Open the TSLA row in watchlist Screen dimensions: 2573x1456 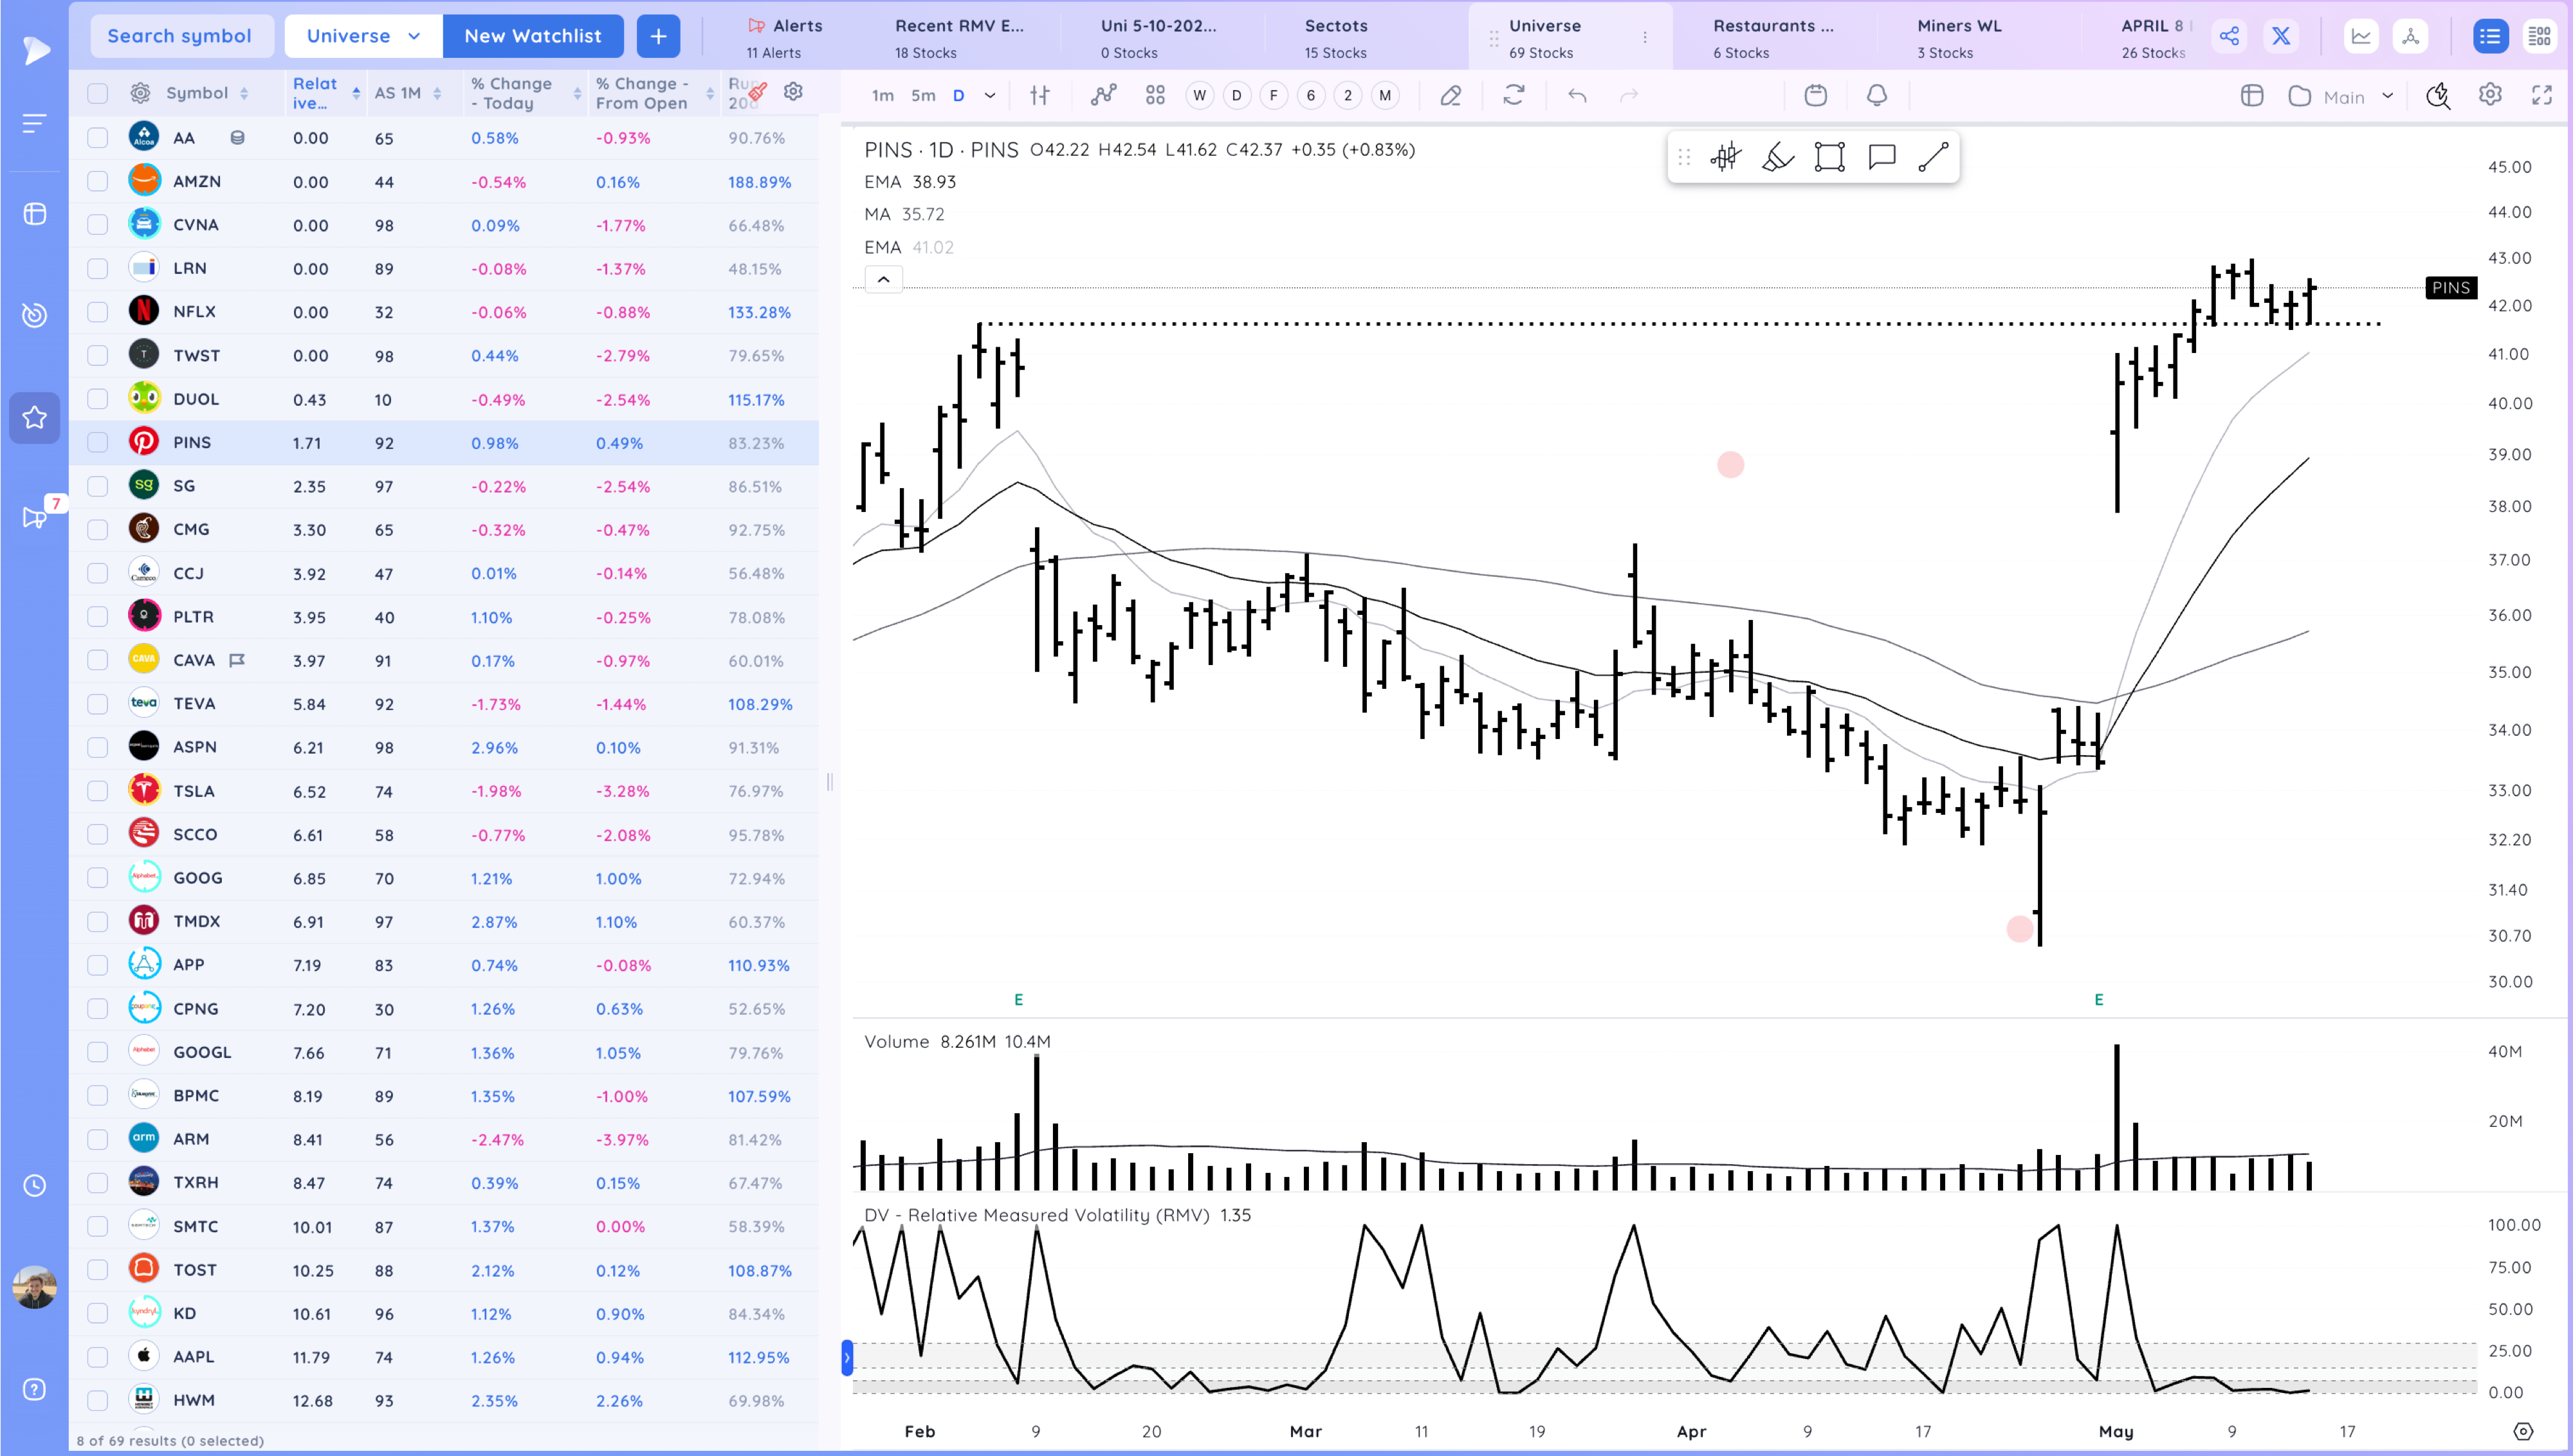pyautogui.click(x=444, y=791)
